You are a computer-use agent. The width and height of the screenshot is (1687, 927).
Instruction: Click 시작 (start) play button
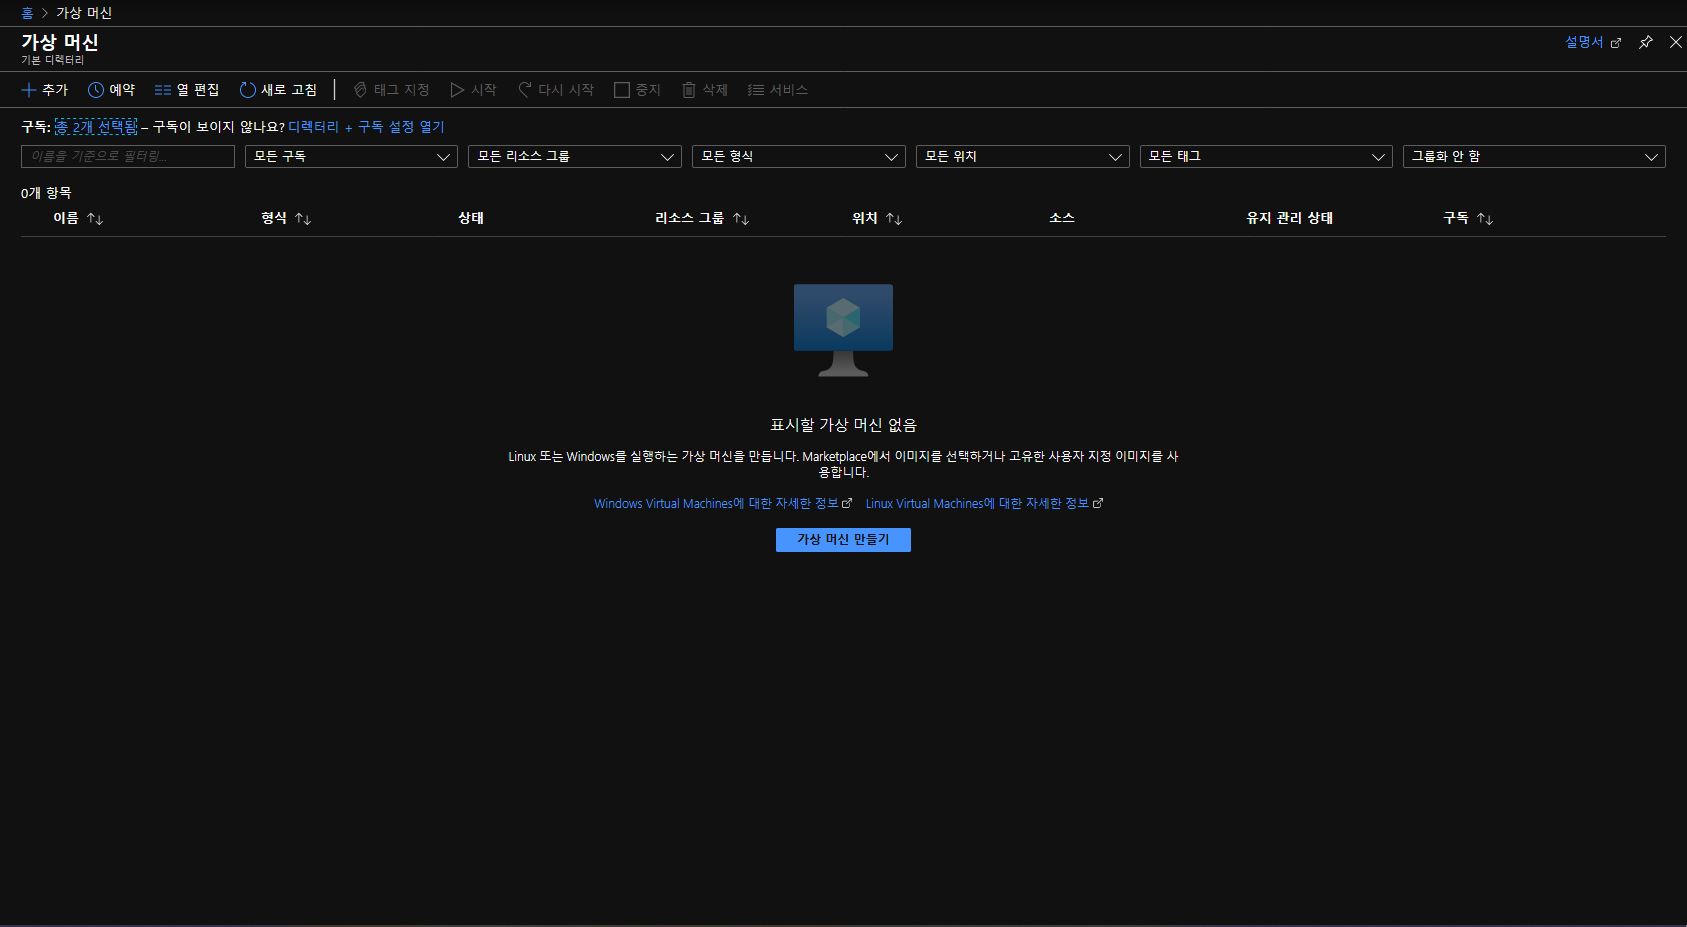click(x=473, y=90)
